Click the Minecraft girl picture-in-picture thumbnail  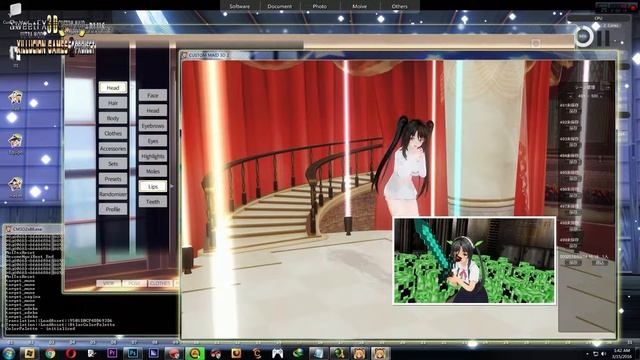click(474, 261)
